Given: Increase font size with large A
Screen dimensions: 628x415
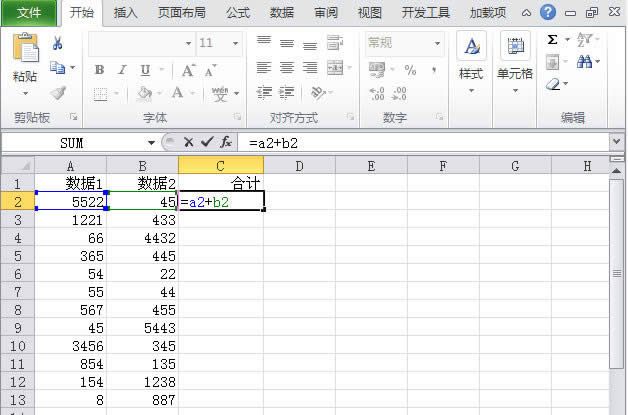Looking at the screenshot, I should 188,71.
